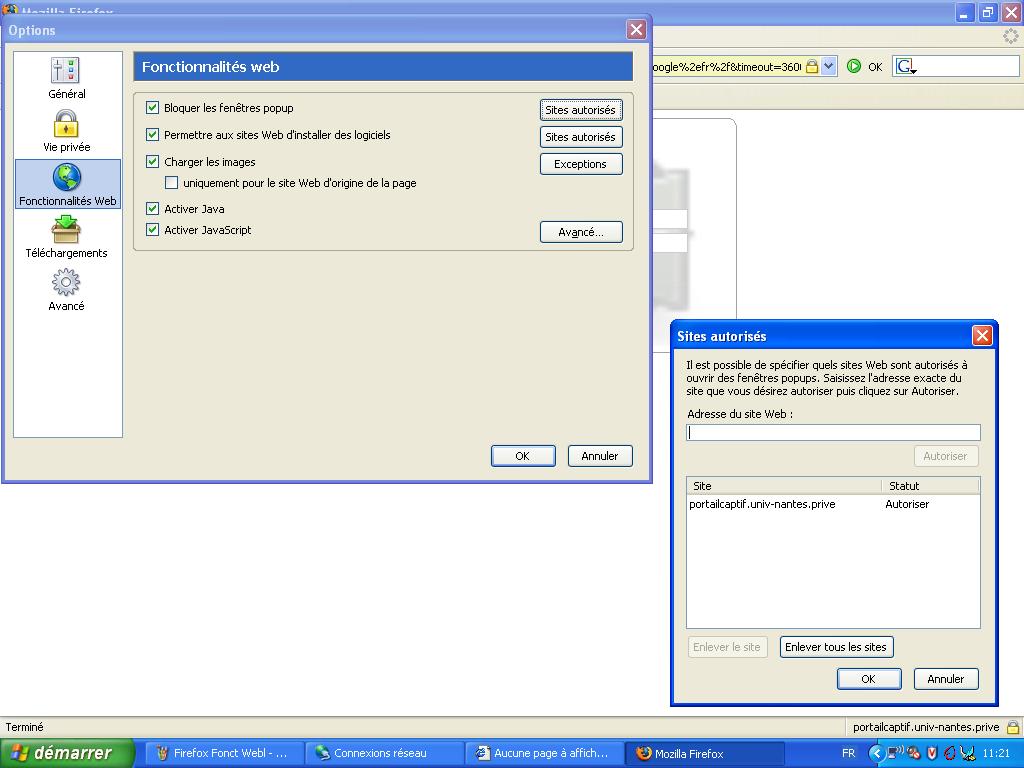Screen dimensions: 1024x768
Task: Select portailcaptif.univ-nantes.prive in site list
Action: 762,504
